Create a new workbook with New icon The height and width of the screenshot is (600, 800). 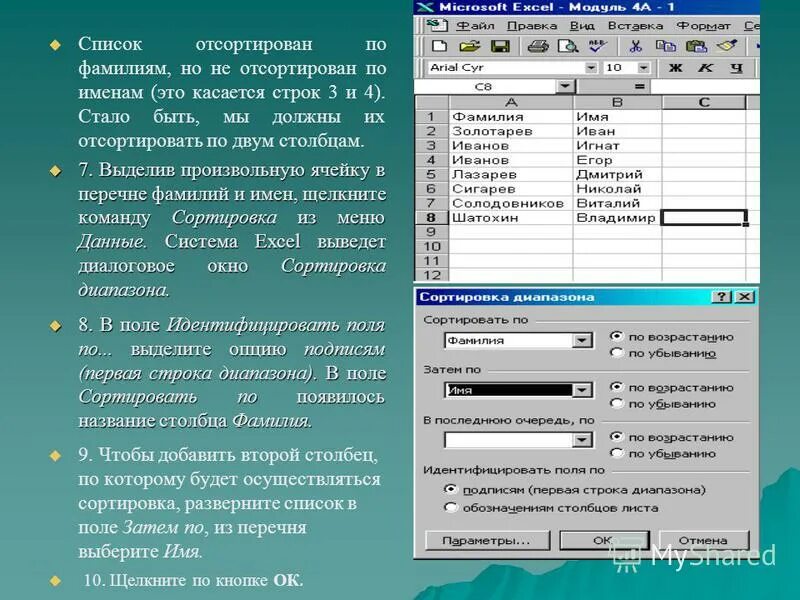(x=439, y=46)
